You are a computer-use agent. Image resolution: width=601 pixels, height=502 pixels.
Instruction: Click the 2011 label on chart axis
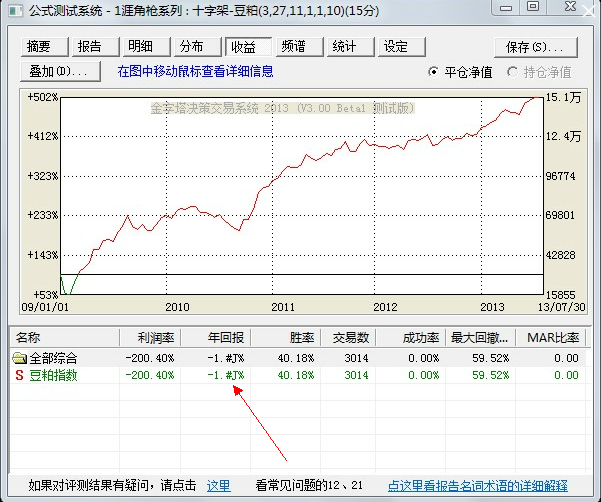[283, 307]
